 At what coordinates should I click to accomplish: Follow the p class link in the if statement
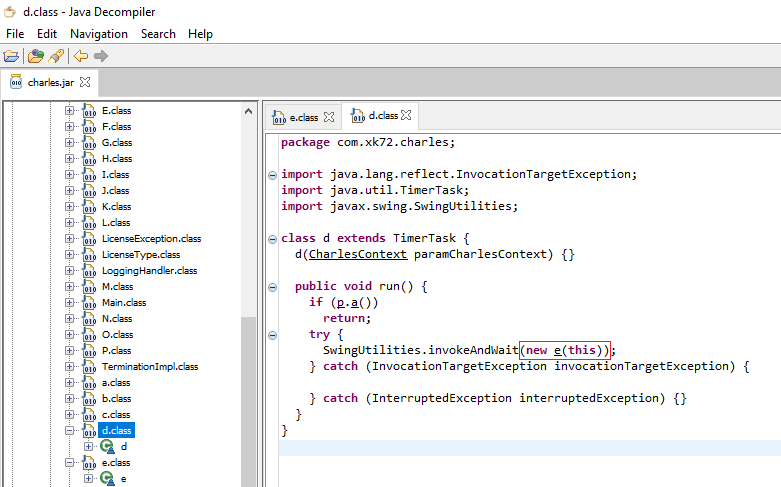[x=340, y=302]
